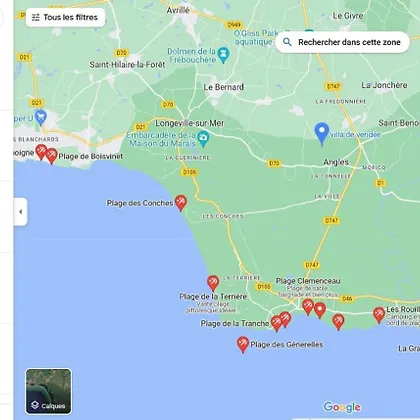Click the Google logo on the map
Screen dimensions: 420x420
tap(342, 407)
